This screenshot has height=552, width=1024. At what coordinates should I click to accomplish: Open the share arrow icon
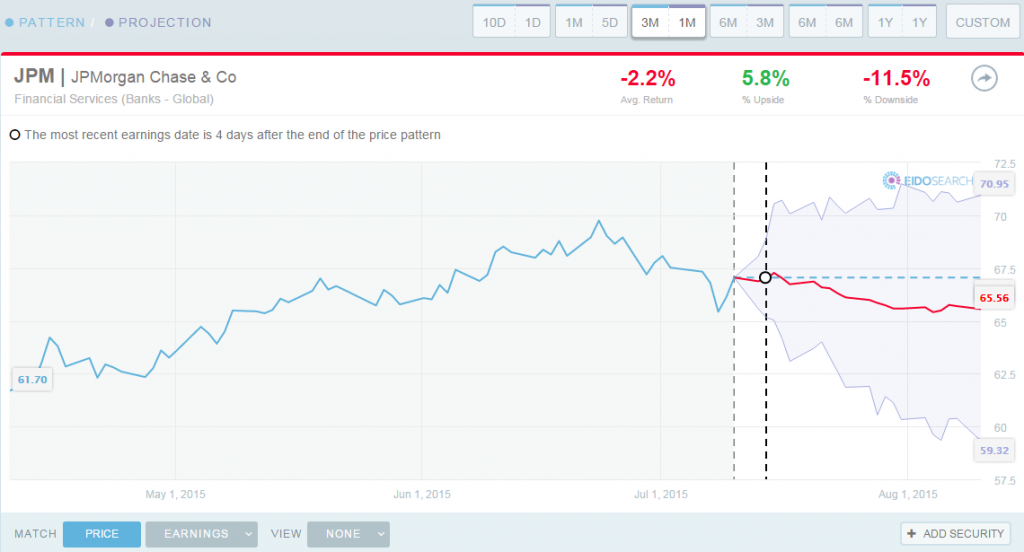pos(984,78)
